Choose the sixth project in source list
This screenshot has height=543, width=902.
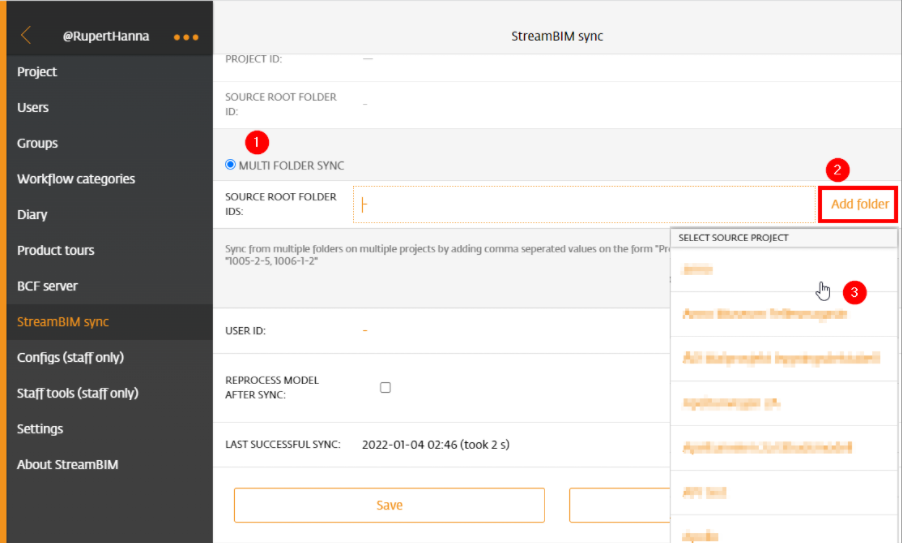[784, 492]
